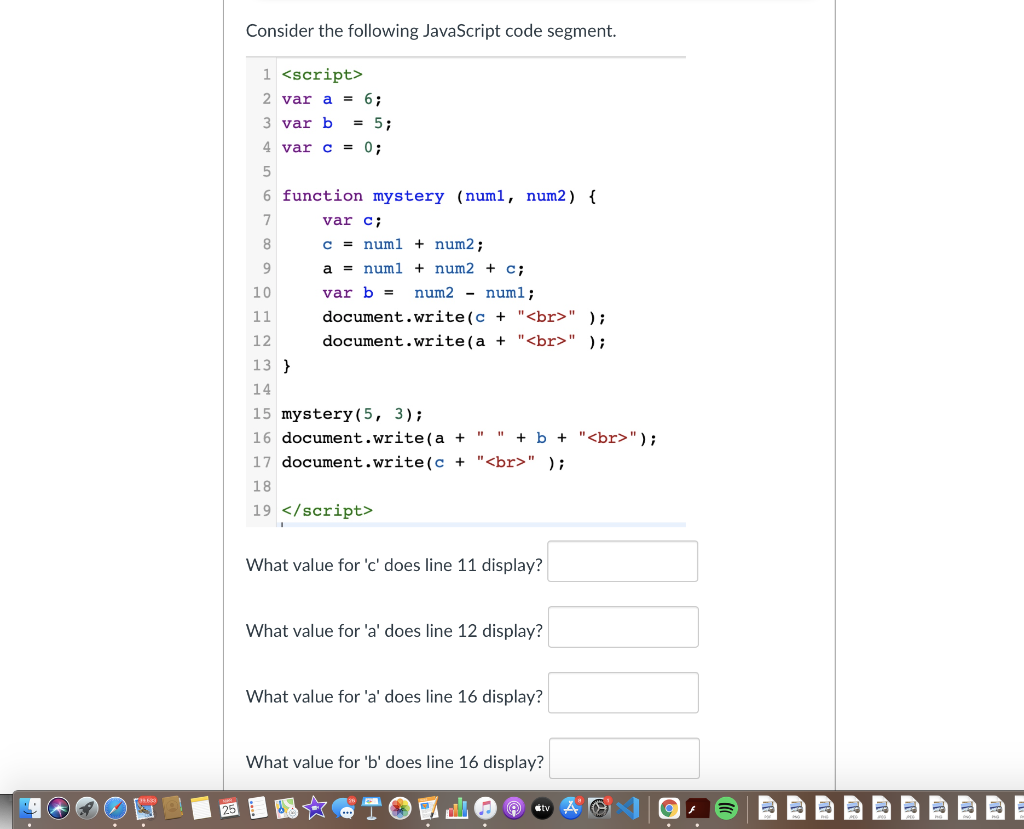
Task: Click the answer box for 'a' line 12
Action: pos(623,627)
